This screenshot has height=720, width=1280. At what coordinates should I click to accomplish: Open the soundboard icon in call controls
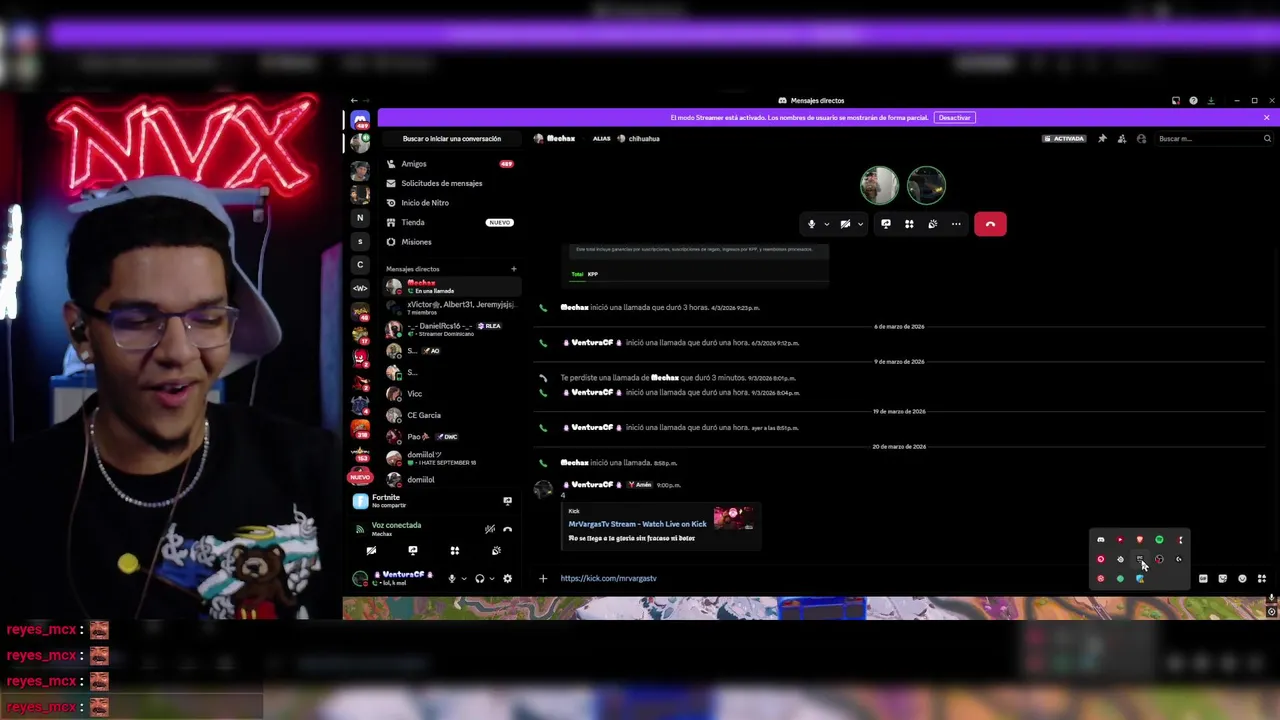tap(932, 224)
